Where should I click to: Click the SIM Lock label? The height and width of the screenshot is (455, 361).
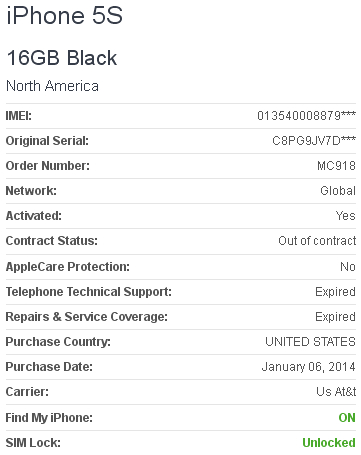(x=33, y=443)
